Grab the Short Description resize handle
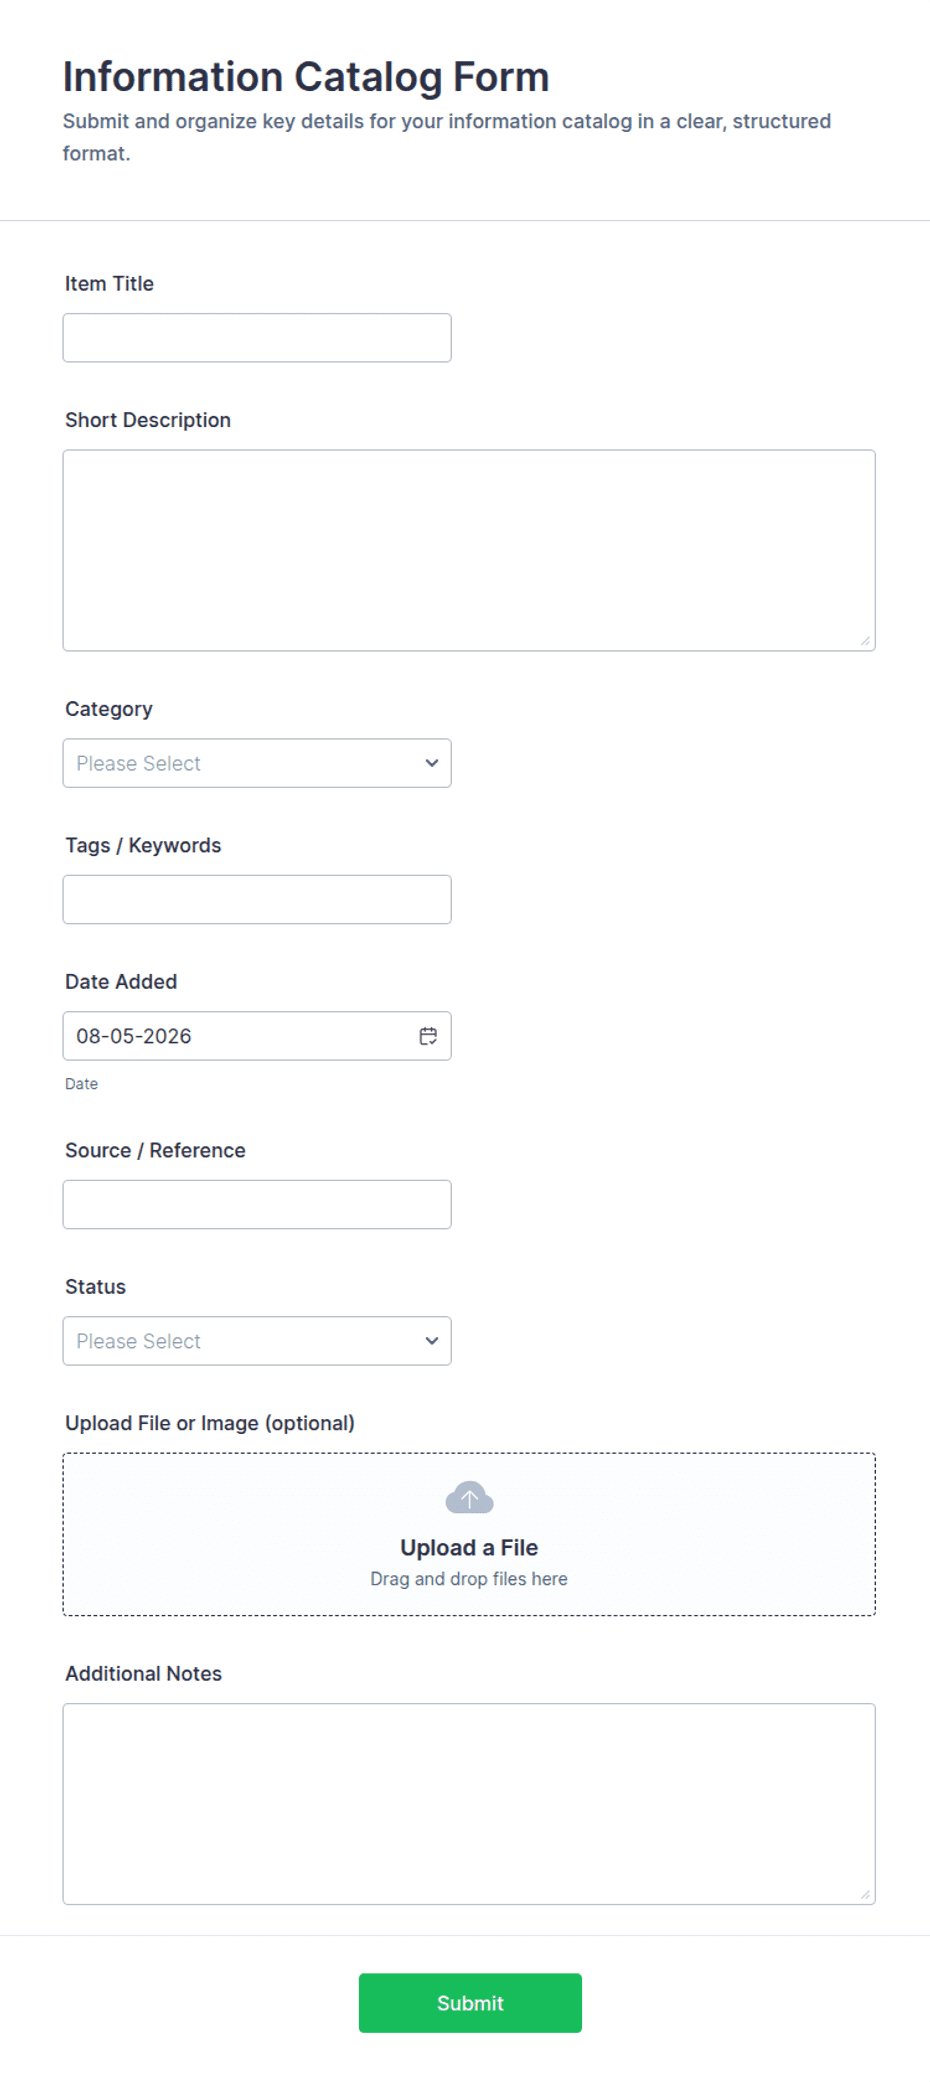Image resolution: width=930 pixels, height=2082 pixels. (x=866, y=641)
